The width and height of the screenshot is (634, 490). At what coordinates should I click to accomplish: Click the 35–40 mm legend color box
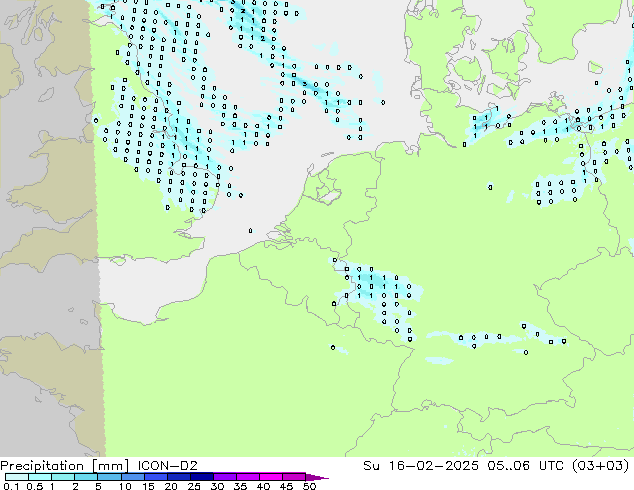point(247,477)
